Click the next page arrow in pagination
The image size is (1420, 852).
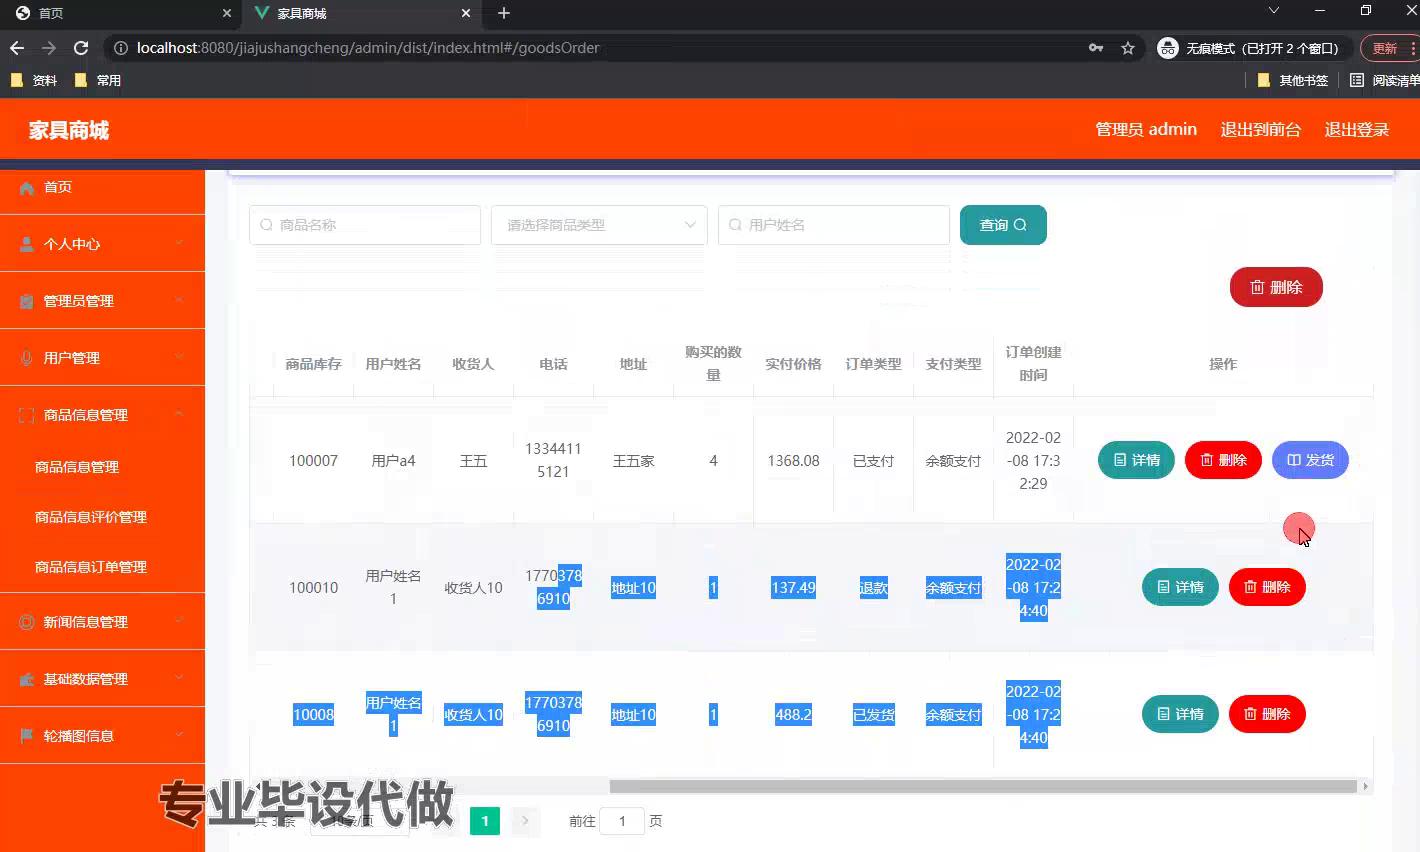[x=525, y=821]
